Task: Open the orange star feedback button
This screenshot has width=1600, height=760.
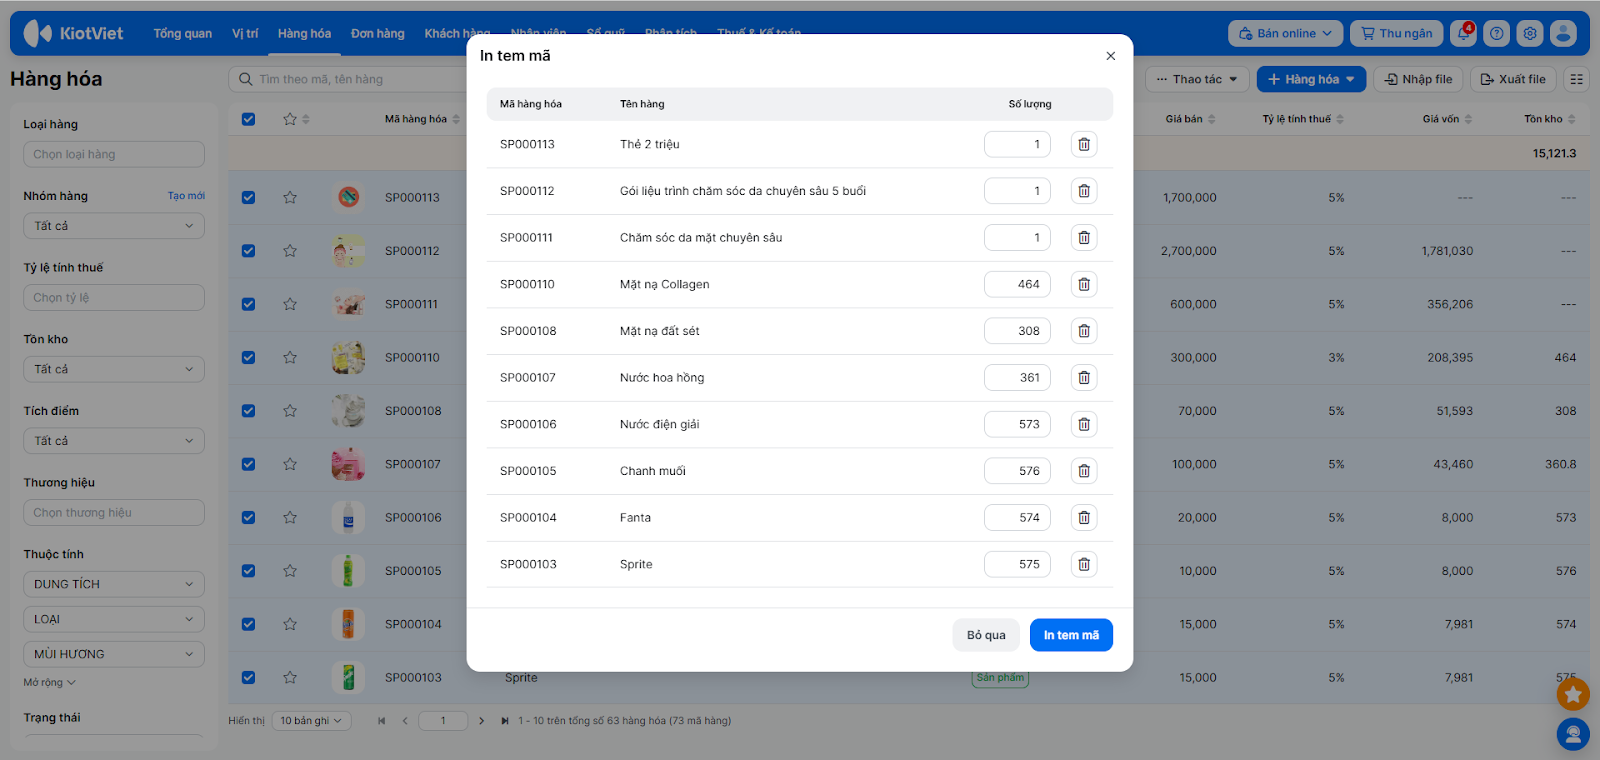Action: click(x=1573, y=694)
